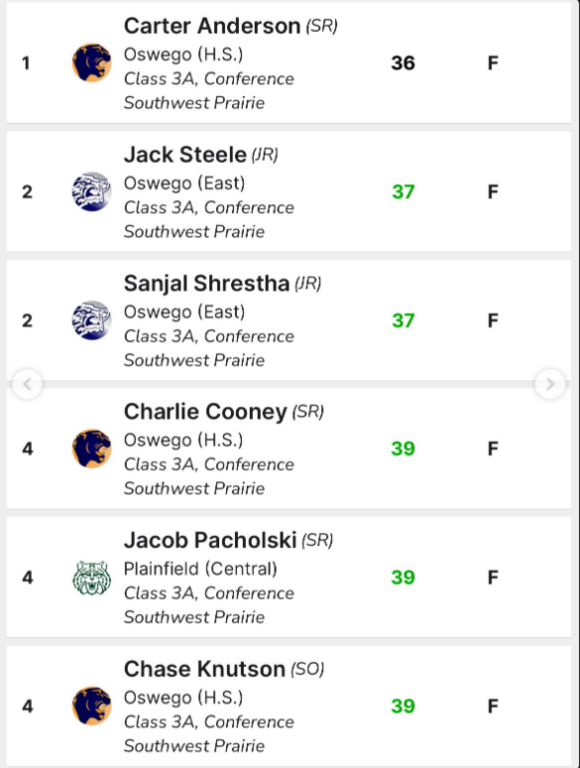Click Chase Knutson's Oswego panther logo
The height and width of the screenshot is (768, 580).
click(x=92, y=706)
